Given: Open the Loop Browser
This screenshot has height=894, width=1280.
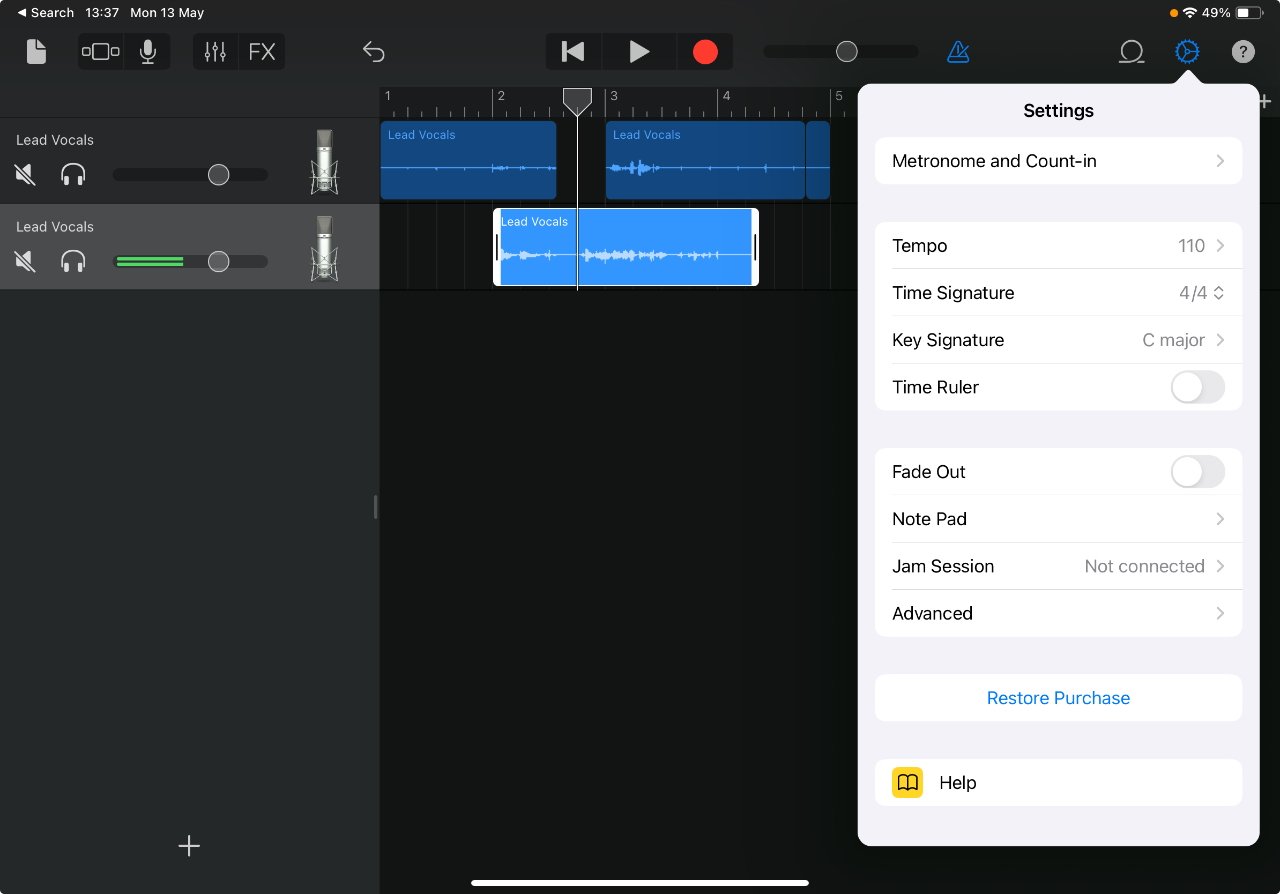Looking at the screenshot, I should (1131, 51).
